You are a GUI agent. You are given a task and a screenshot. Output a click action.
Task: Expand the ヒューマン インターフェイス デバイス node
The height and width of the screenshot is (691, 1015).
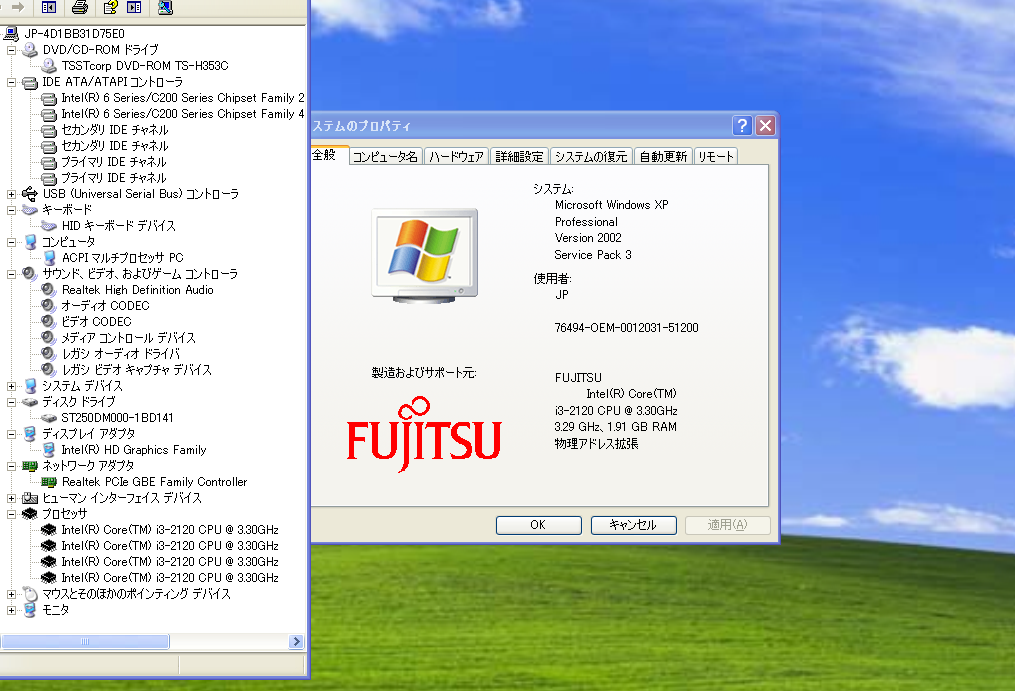tap(11, 498)
